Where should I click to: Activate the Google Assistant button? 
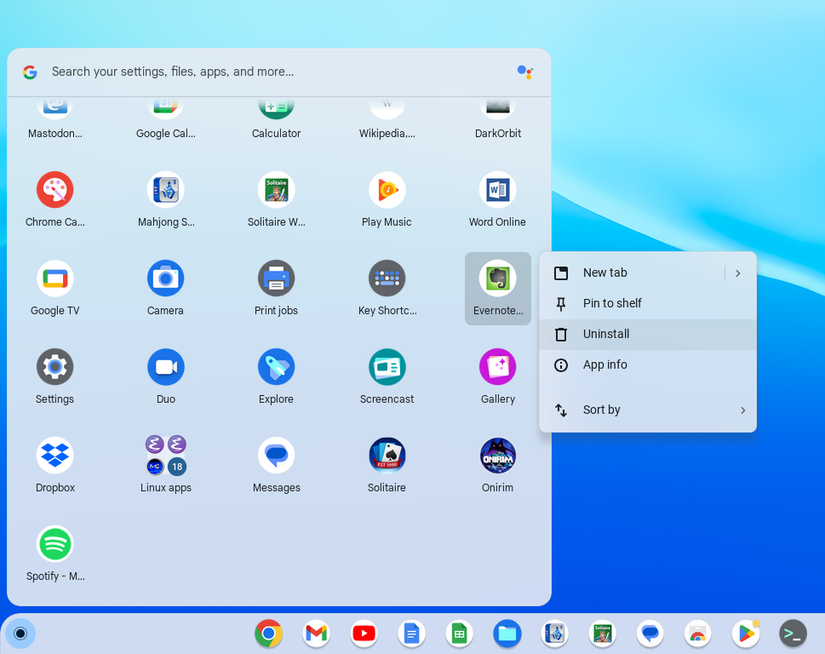[x=524, y=71]
